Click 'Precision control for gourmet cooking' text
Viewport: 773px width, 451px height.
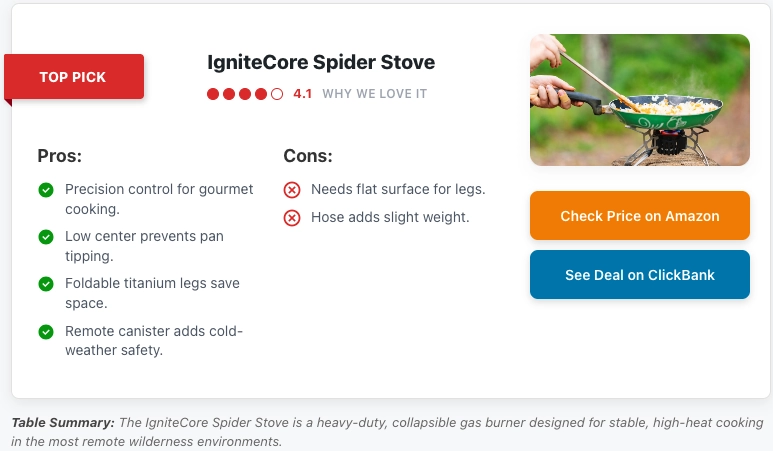point(159,198)
